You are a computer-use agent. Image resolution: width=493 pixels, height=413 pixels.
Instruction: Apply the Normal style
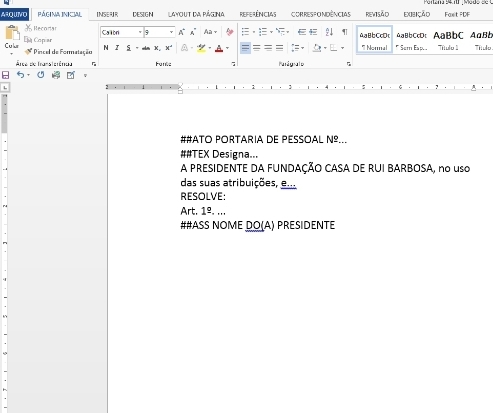pyautogui.click(x=374, y=40)
